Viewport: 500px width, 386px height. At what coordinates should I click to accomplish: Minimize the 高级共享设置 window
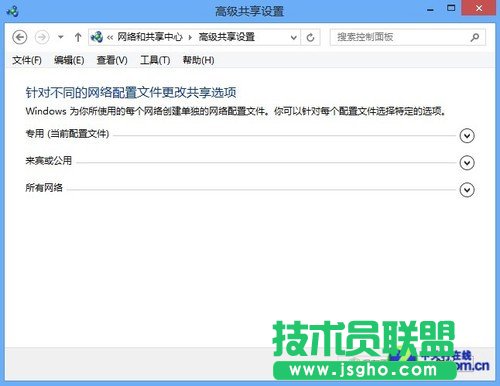click(430, 10)
